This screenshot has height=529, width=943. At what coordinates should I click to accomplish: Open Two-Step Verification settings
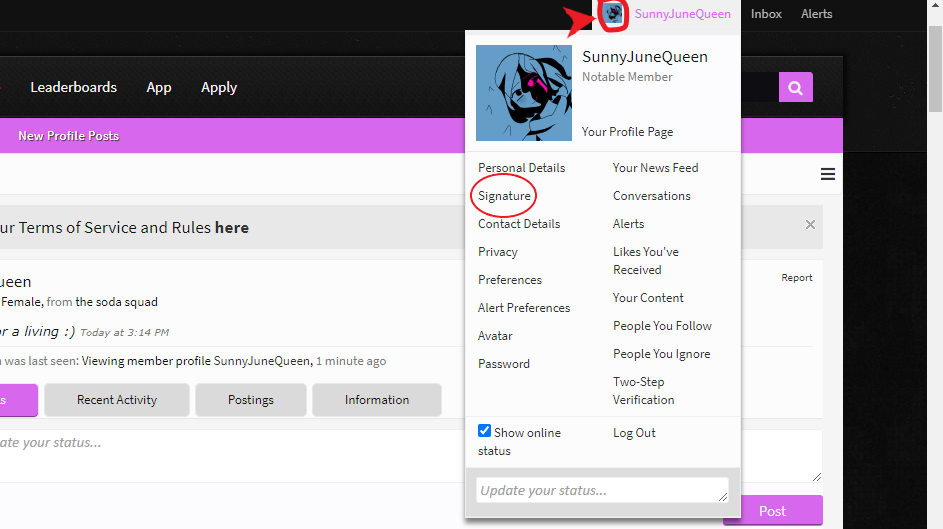point(644,391)
